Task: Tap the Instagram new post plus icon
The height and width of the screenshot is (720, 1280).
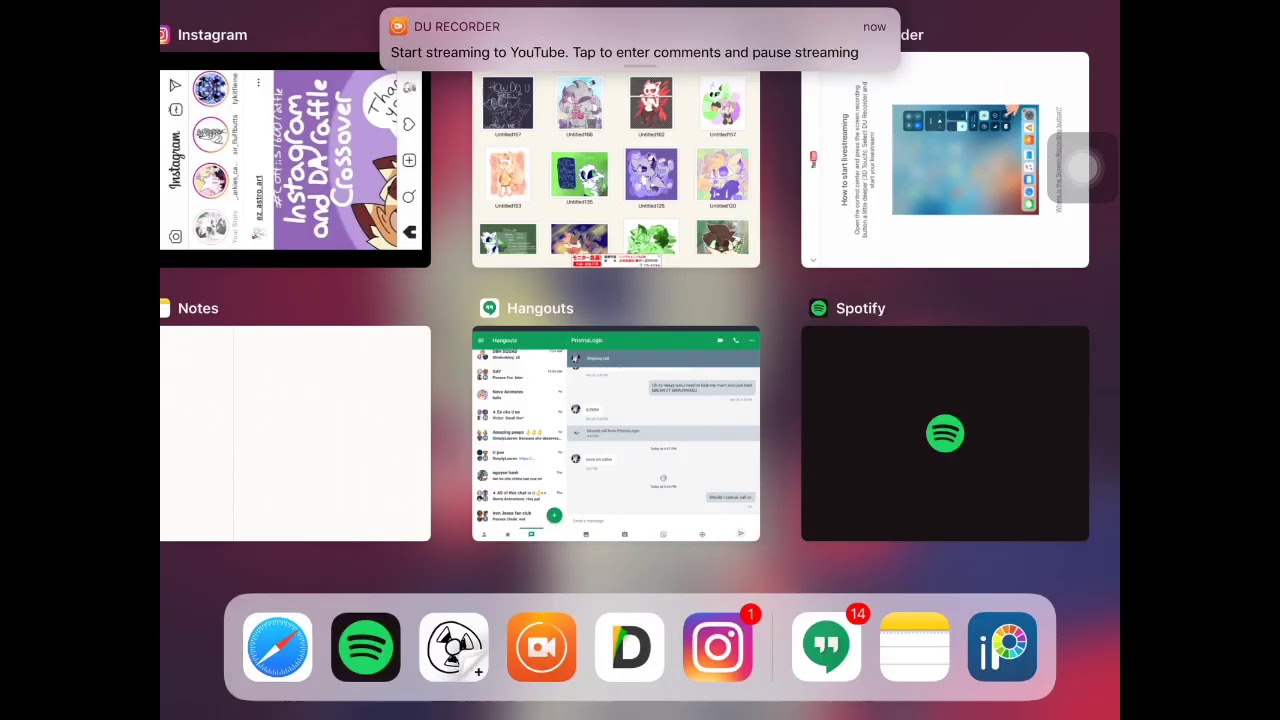Action: click(409, 160)
